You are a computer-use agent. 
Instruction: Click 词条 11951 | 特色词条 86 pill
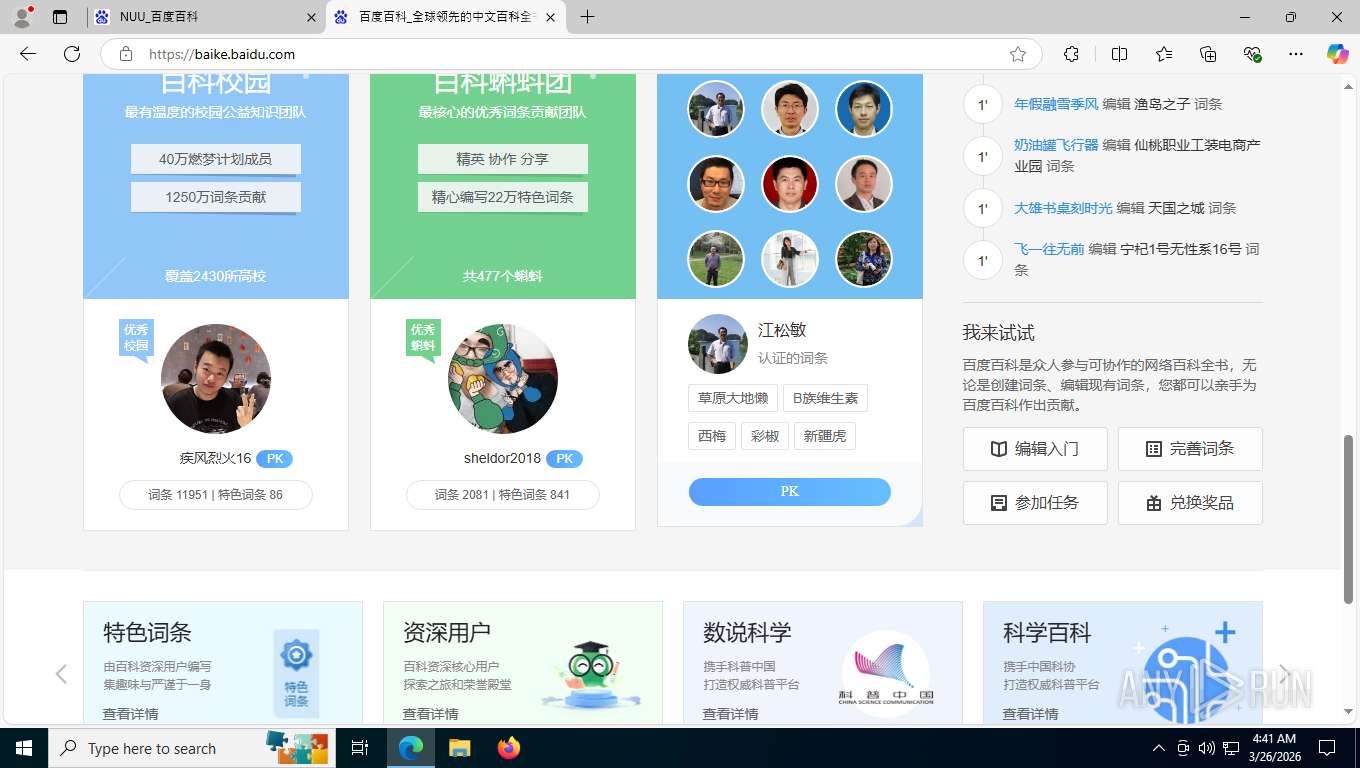pos(215,495)
